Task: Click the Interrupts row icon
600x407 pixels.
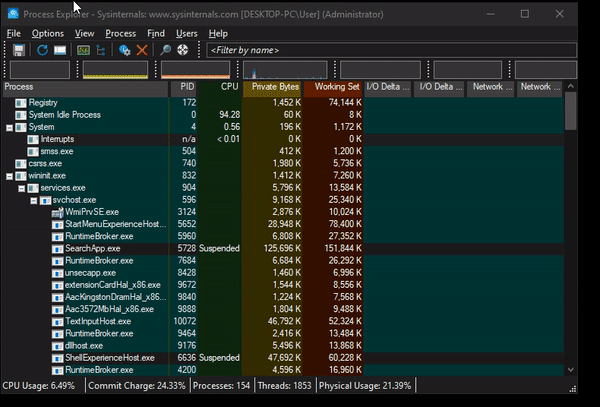Action: point(33,139)
